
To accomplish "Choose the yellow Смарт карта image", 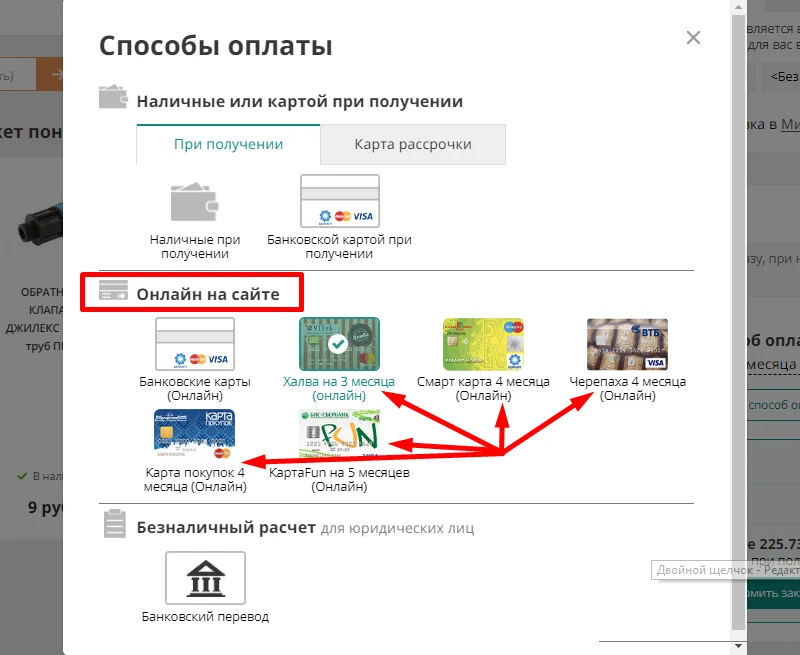I will (x=483, y=344).
